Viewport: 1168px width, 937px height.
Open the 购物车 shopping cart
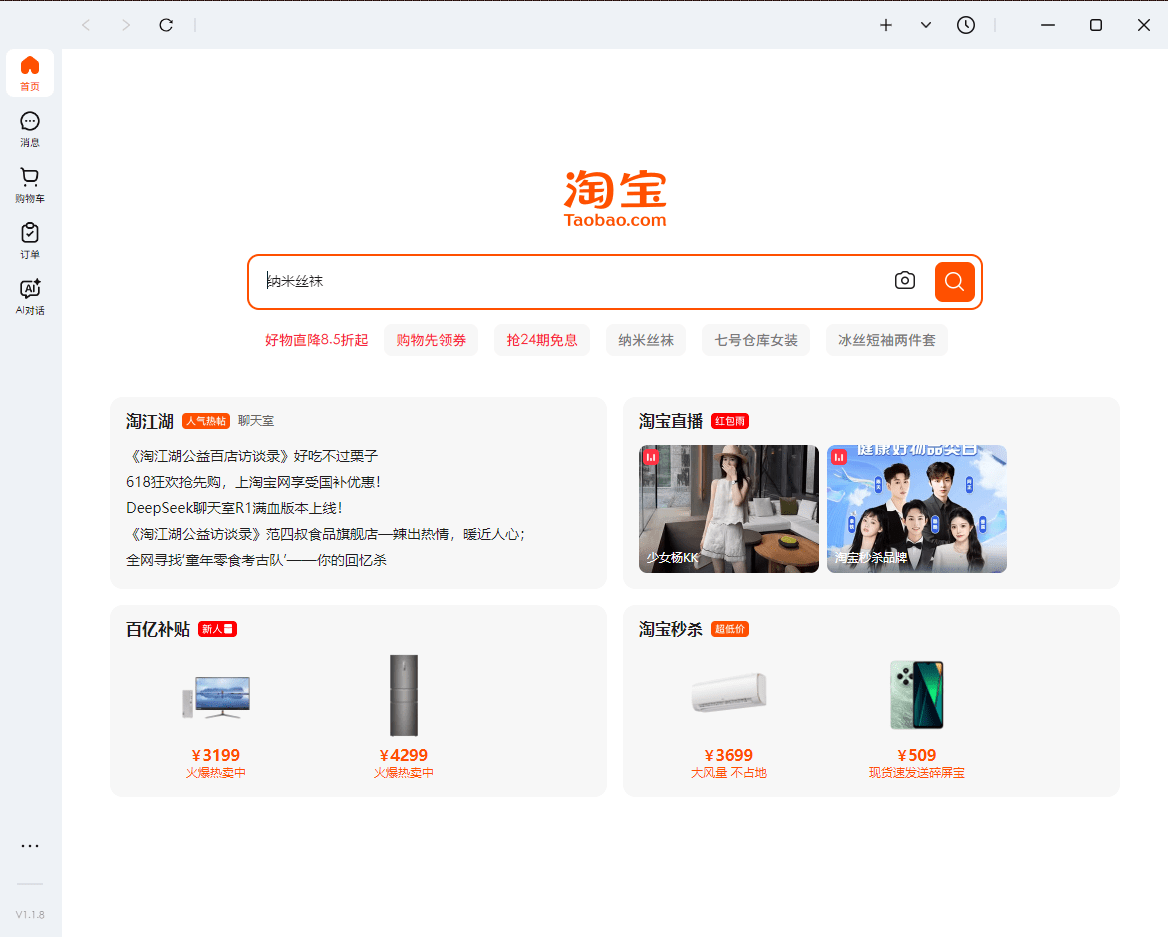tap(29, 183)
